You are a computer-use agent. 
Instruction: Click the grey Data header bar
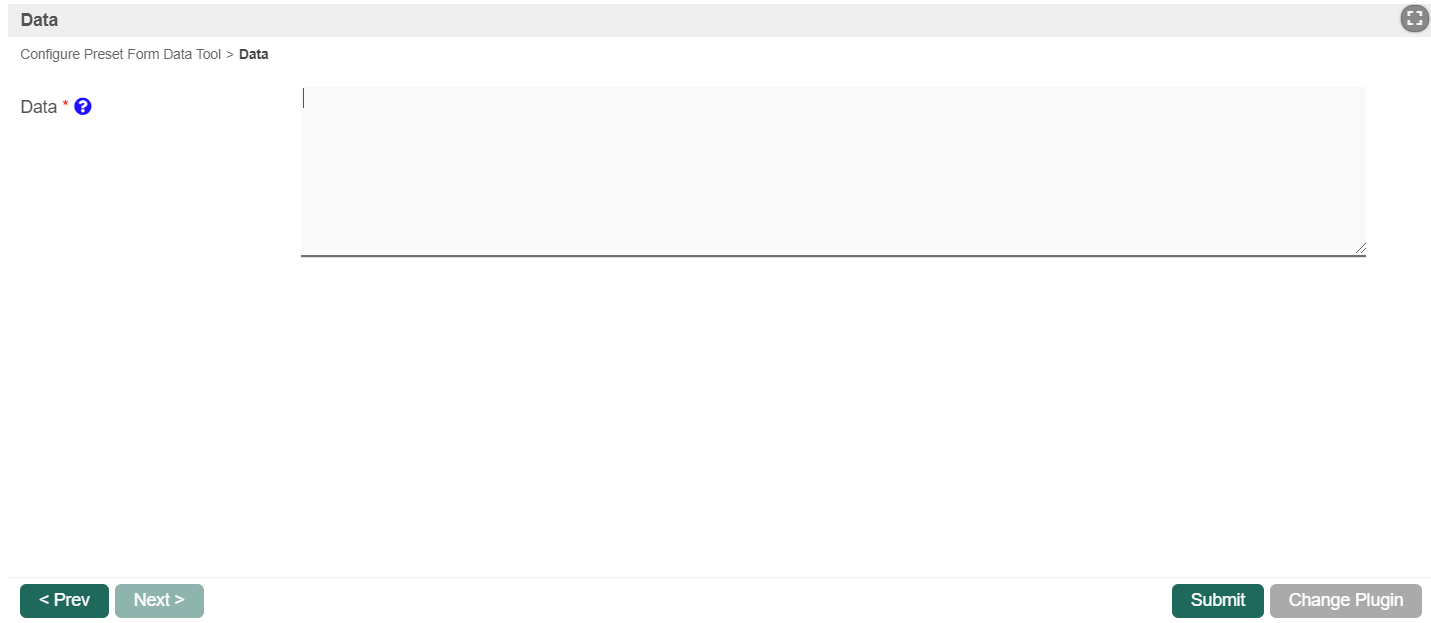point(700,20)
